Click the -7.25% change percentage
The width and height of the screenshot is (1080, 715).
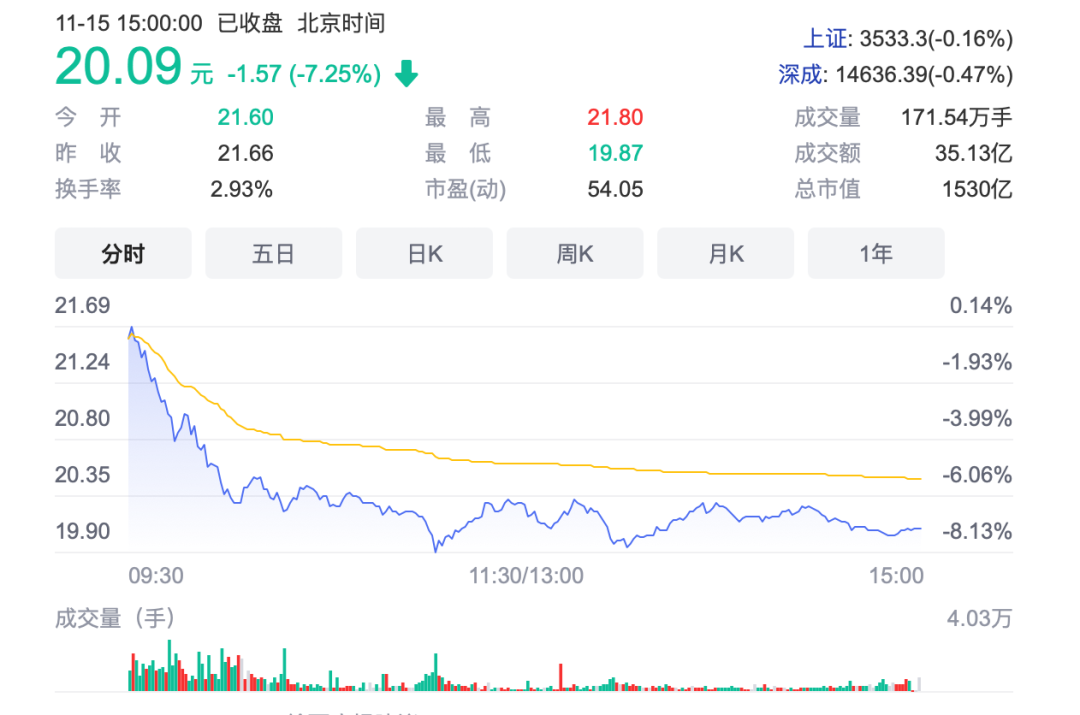point(335,74)
